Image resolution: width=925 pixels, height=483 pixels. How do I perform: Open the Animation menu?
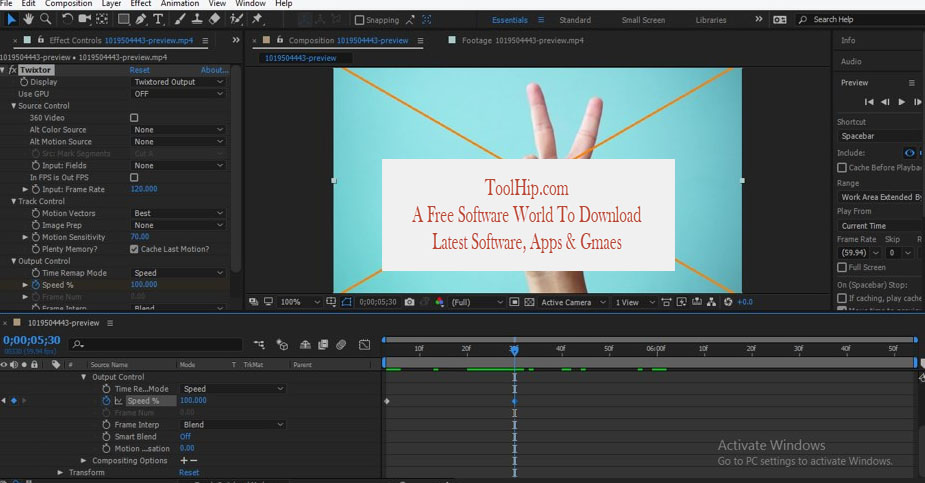[180, 4]
